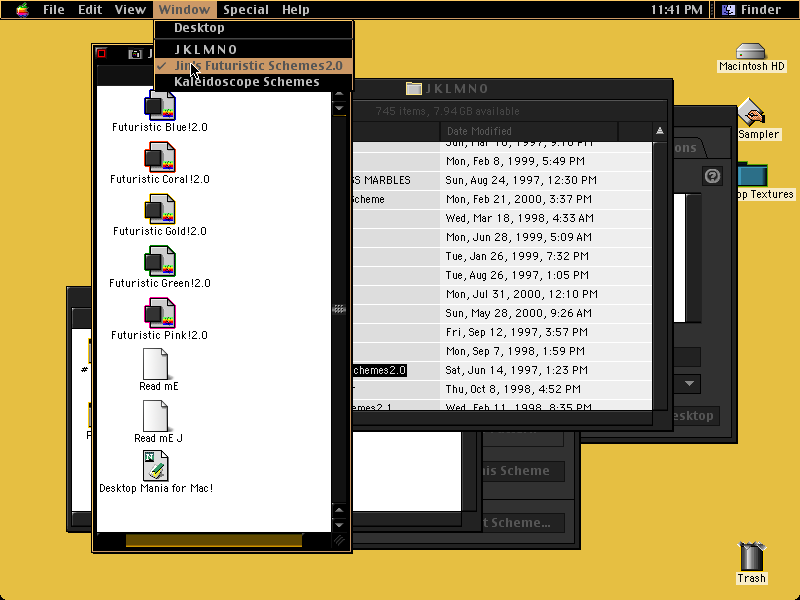Select the Trash icon

coord(751,557)
